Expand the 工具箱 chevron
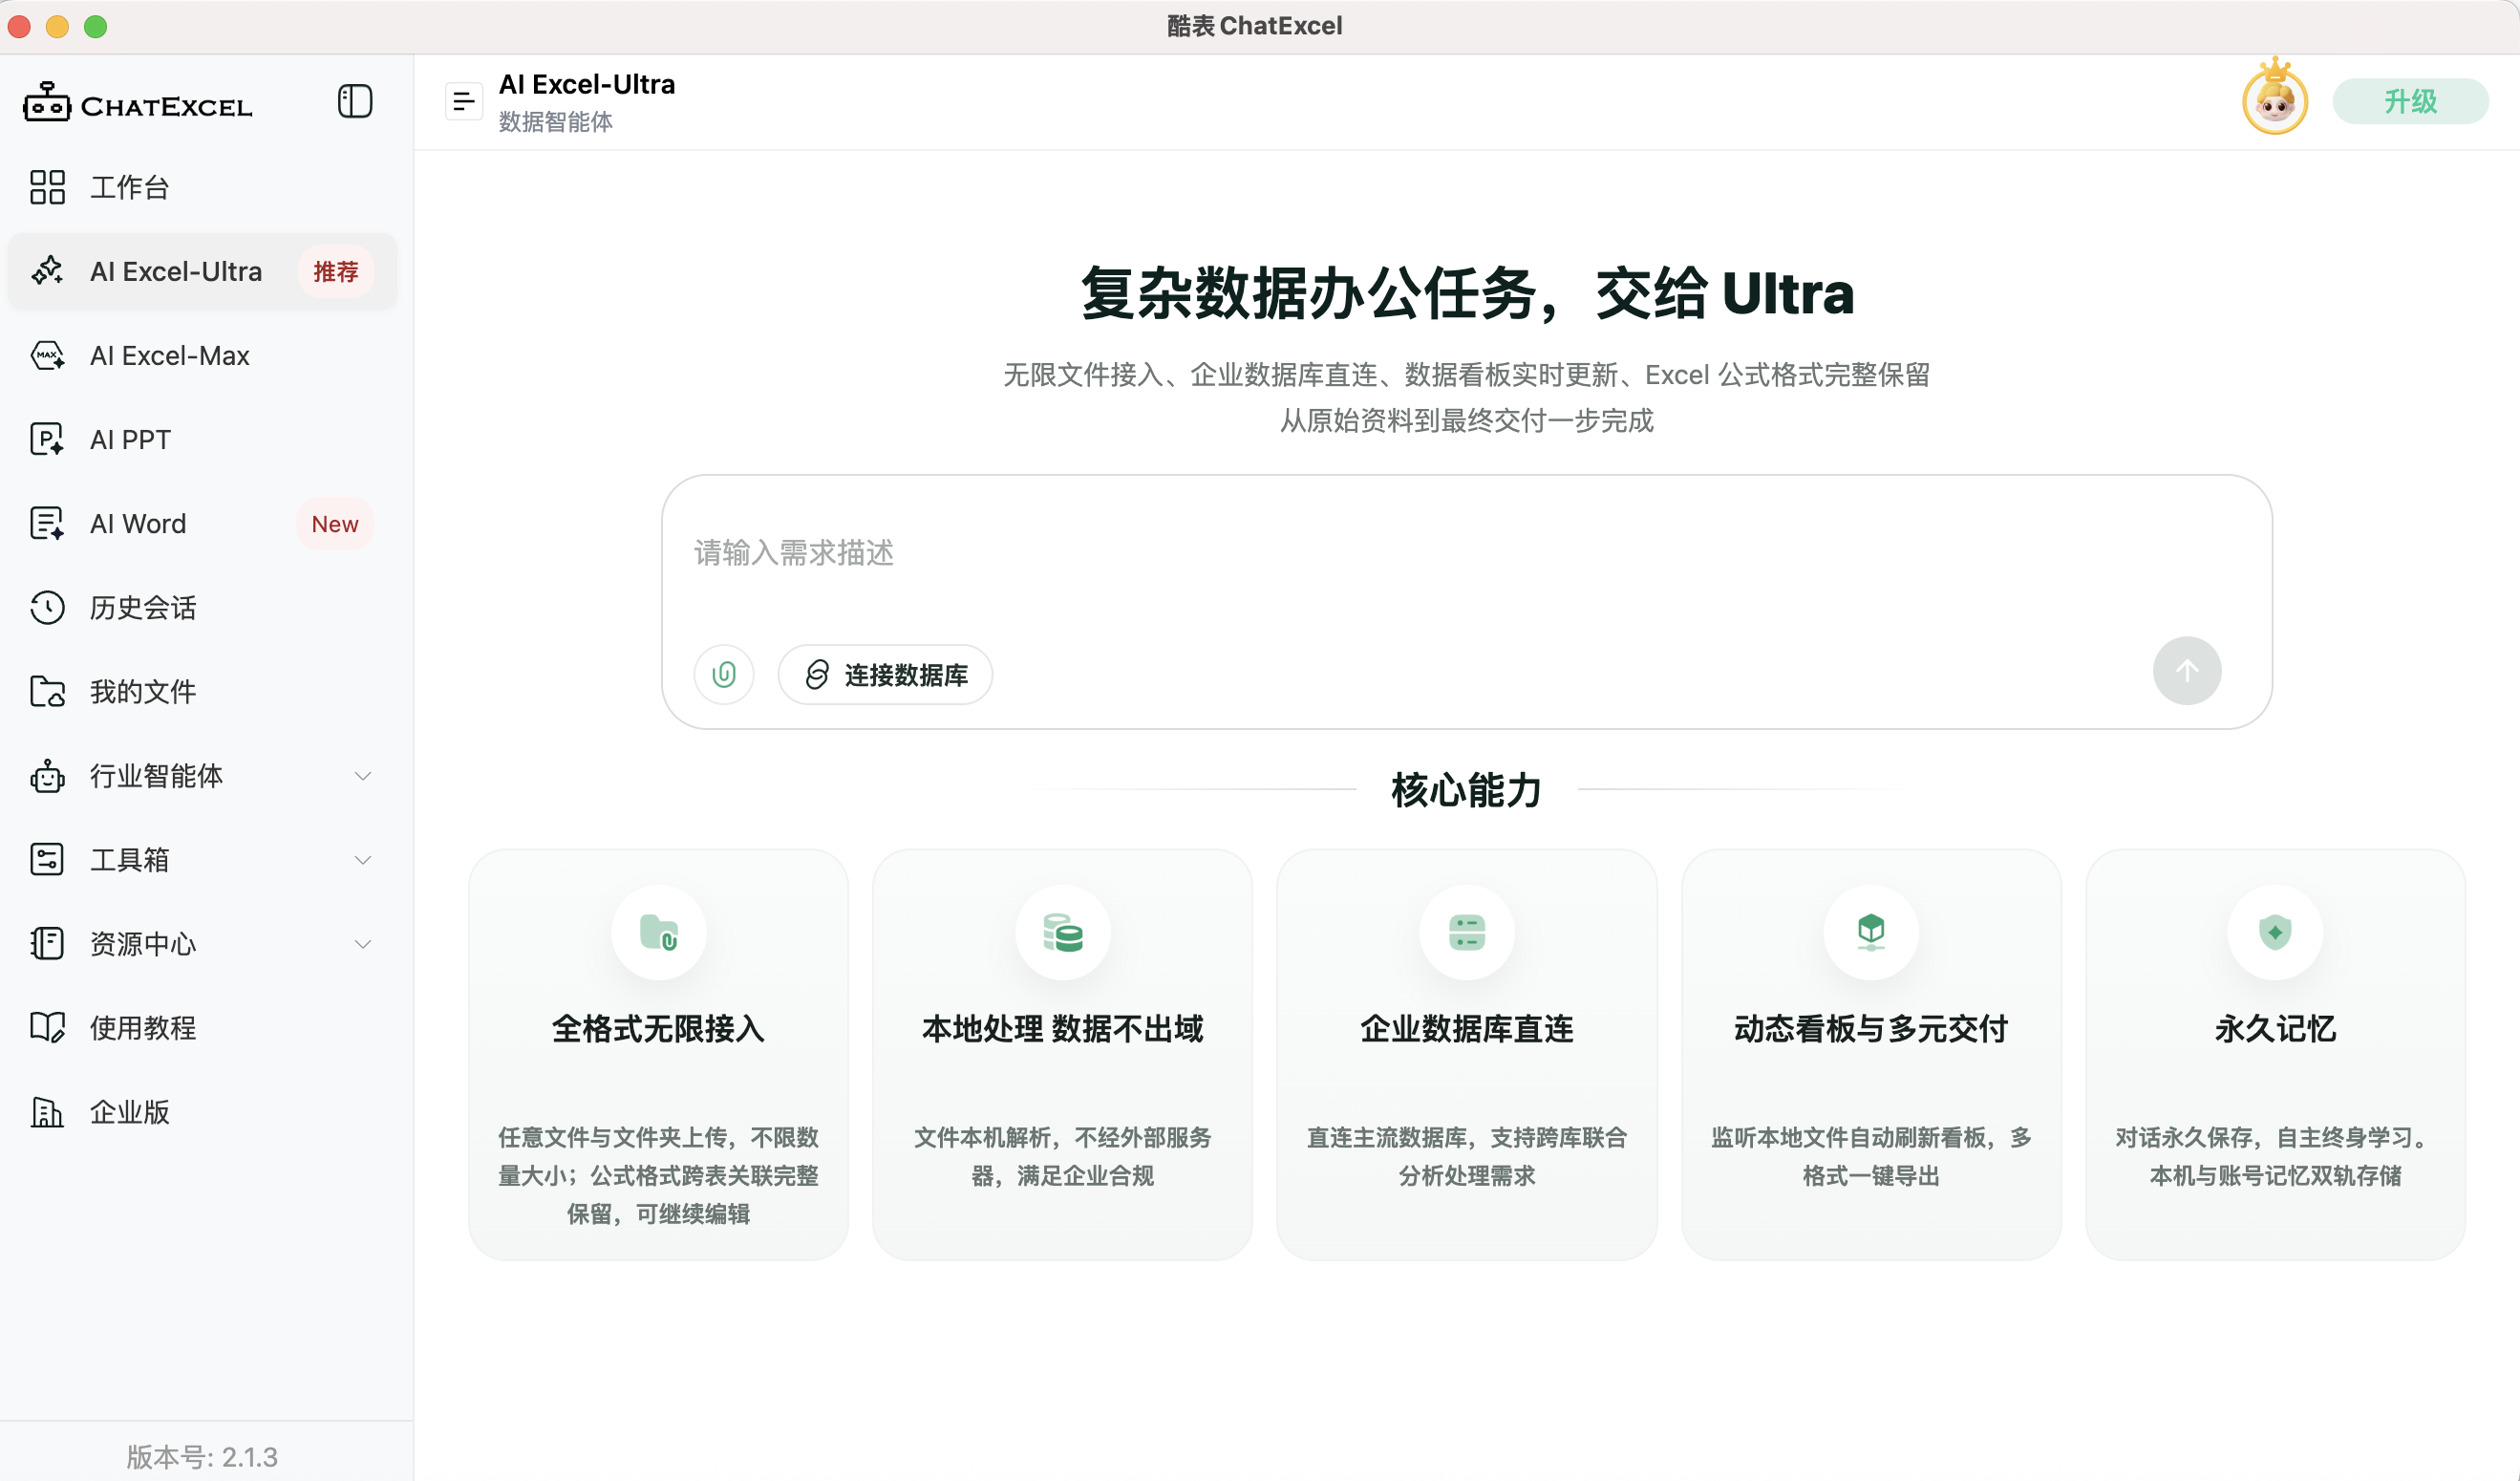 363,860
